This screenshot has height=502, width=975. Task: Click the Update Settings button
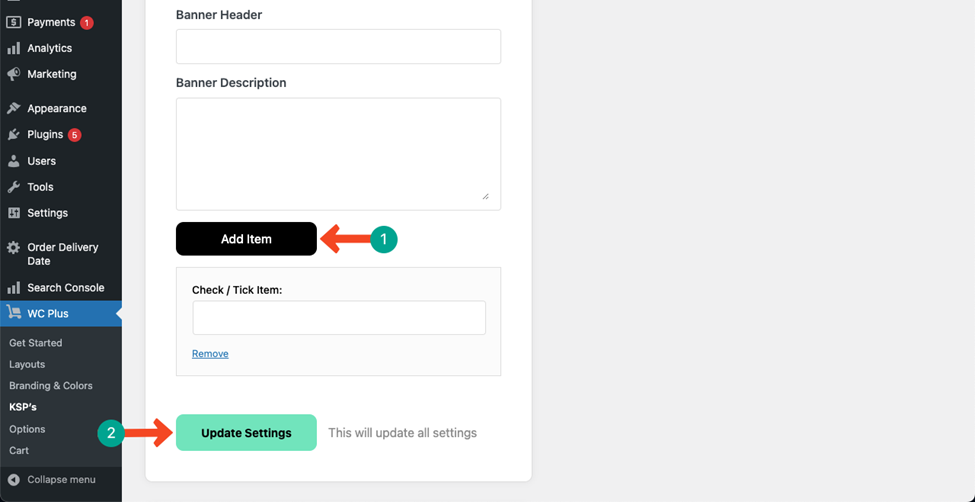click(246, 433)
